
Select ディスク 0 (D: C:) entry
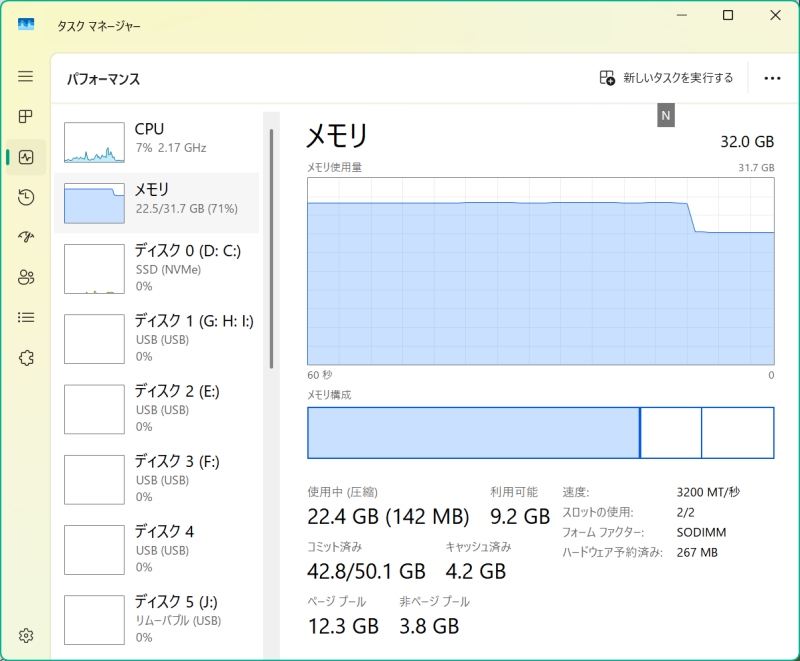click(157, 269)
